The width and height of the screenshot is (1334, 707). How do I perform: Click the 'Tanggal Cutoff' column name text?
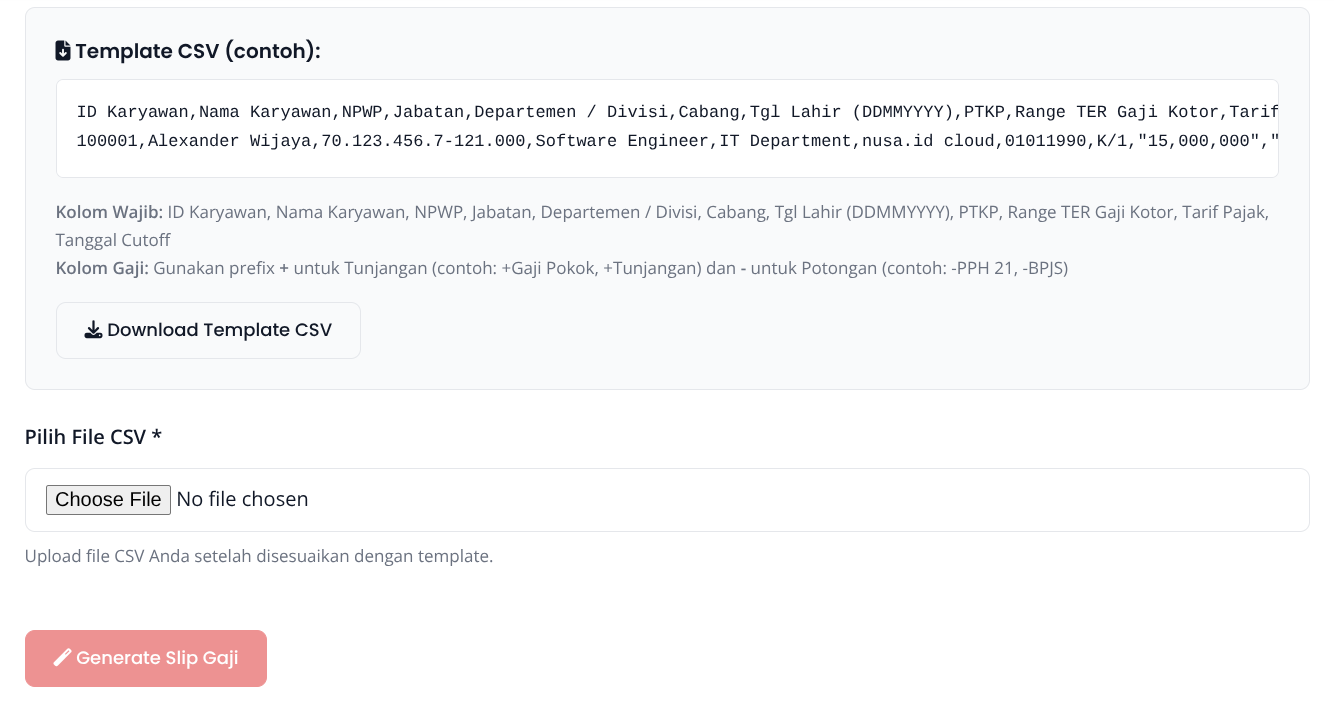pos(113,240)
